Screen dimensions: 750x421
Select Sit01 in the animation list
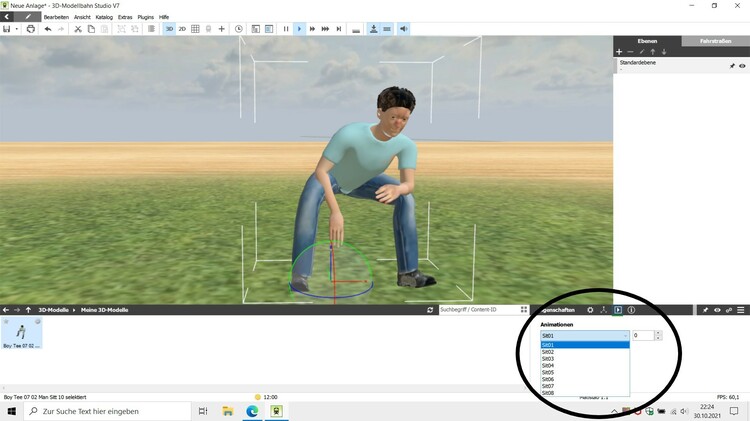coord(585,345)
